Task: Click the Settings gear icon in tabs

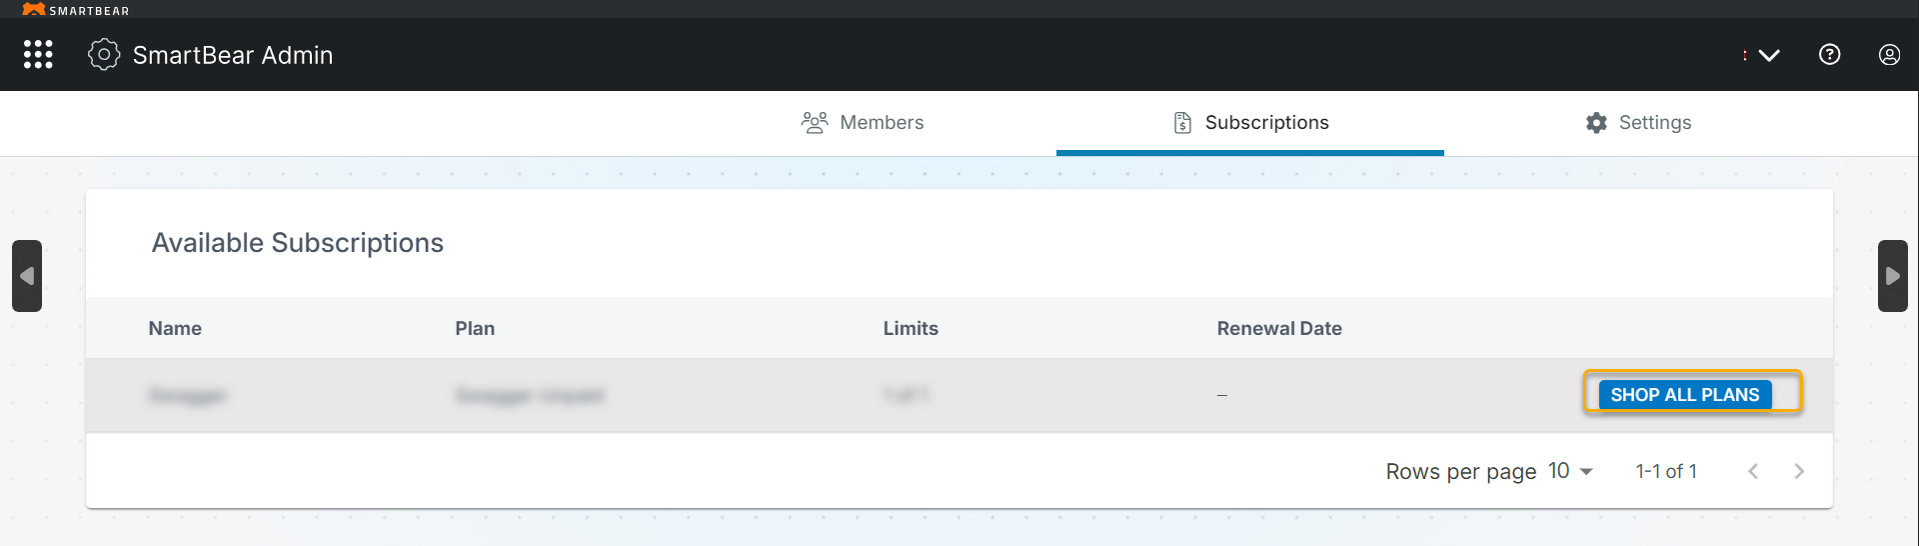Action: [x=1596, y=122]
